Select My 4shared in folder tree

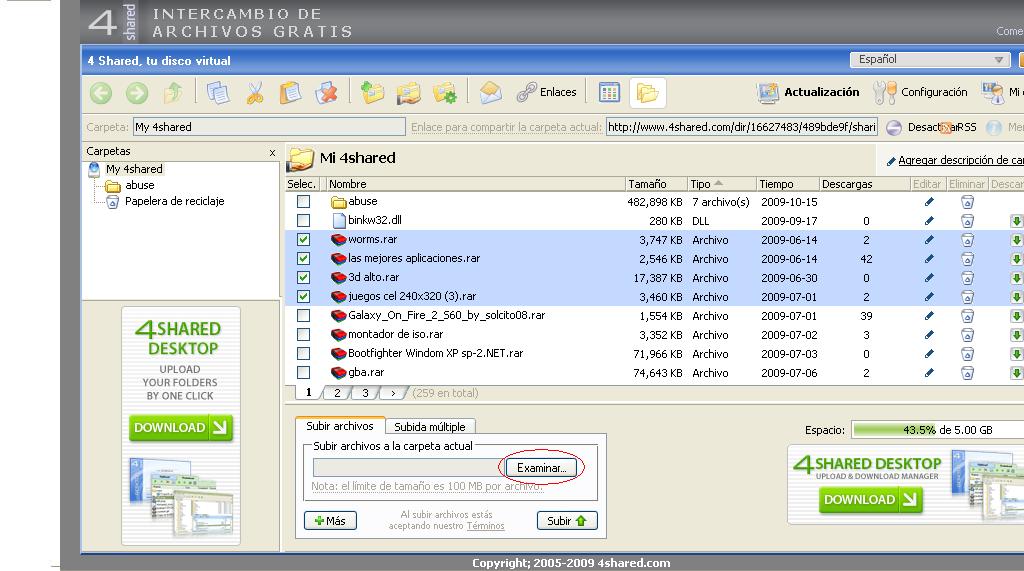pos(134,169)
